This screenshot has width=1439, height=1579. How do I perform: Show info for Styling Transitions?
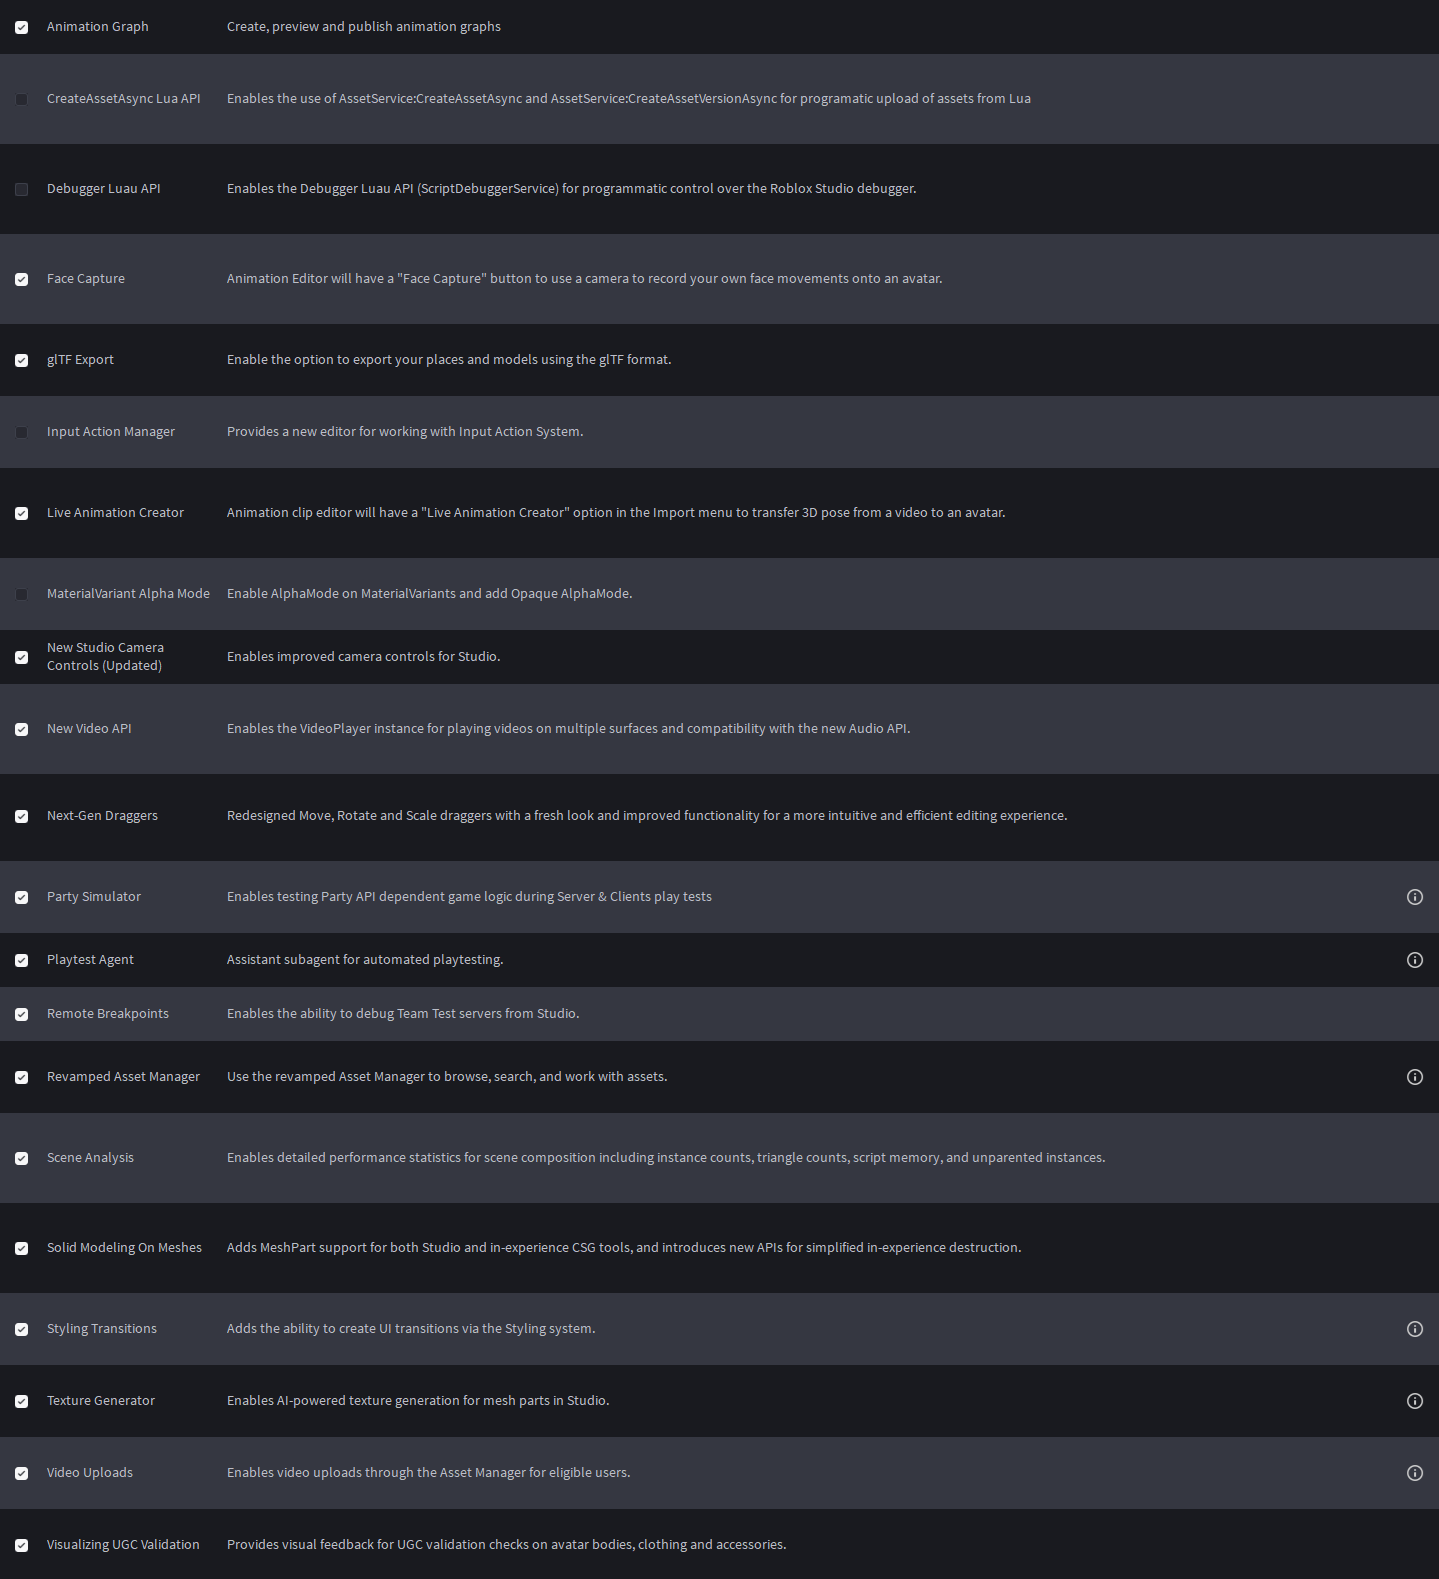tap(1414, 1329)
